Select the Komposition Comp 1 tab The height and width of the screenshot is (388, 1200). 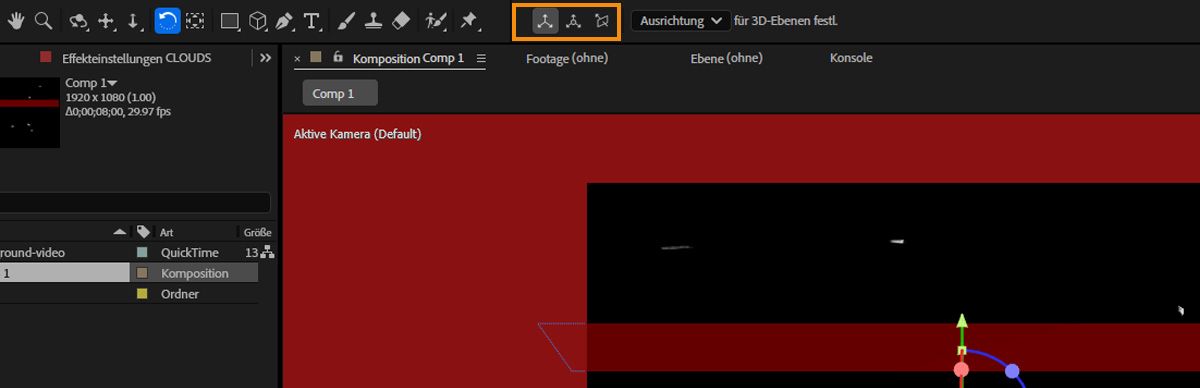click(x=408, y=58)
